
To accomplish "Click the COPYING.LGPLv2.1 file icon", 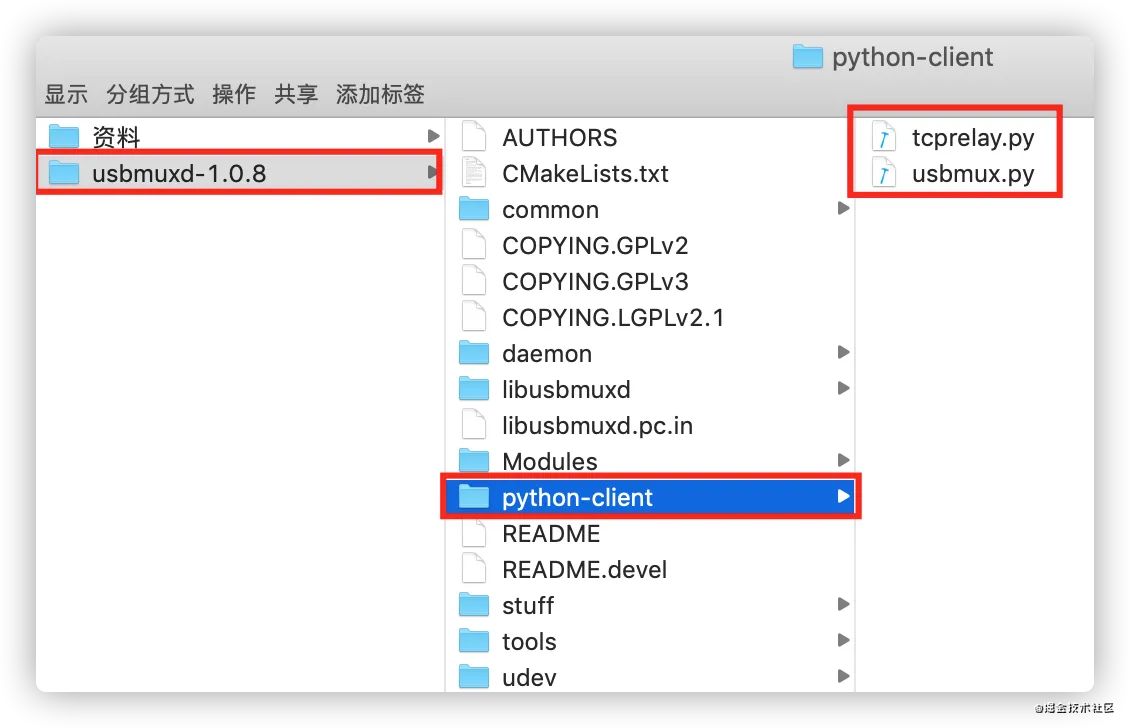I will pos(473,316).
